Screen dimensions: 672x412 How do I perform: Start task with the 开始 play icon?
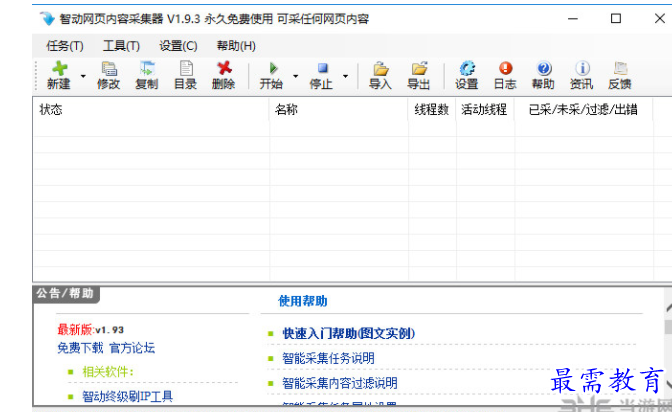(271, 75)
